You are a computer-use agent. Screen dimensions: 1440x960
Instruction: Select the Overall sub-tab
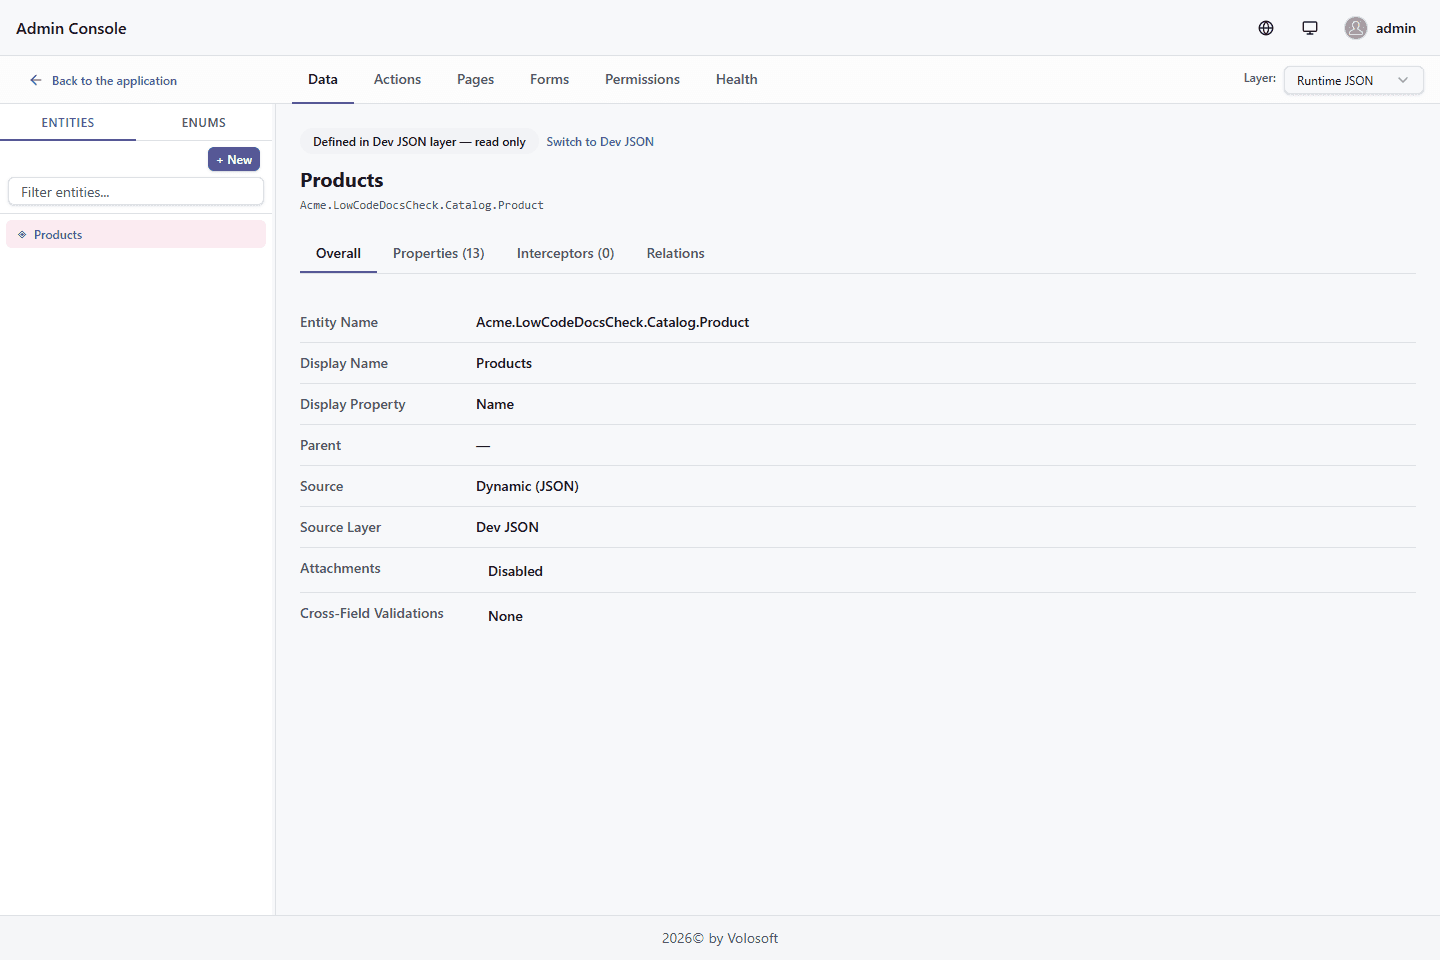pyautogui.click(x=338, y=253)
